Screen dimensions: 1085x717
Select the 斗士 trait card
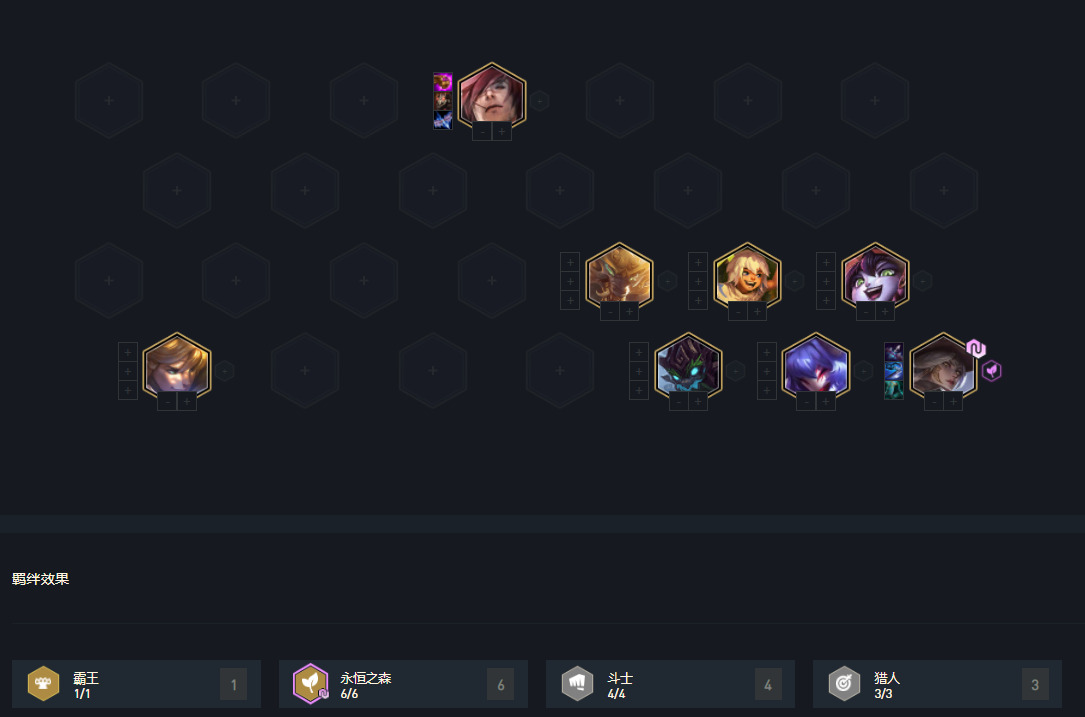pyautogui.click(x=671, y=684)
